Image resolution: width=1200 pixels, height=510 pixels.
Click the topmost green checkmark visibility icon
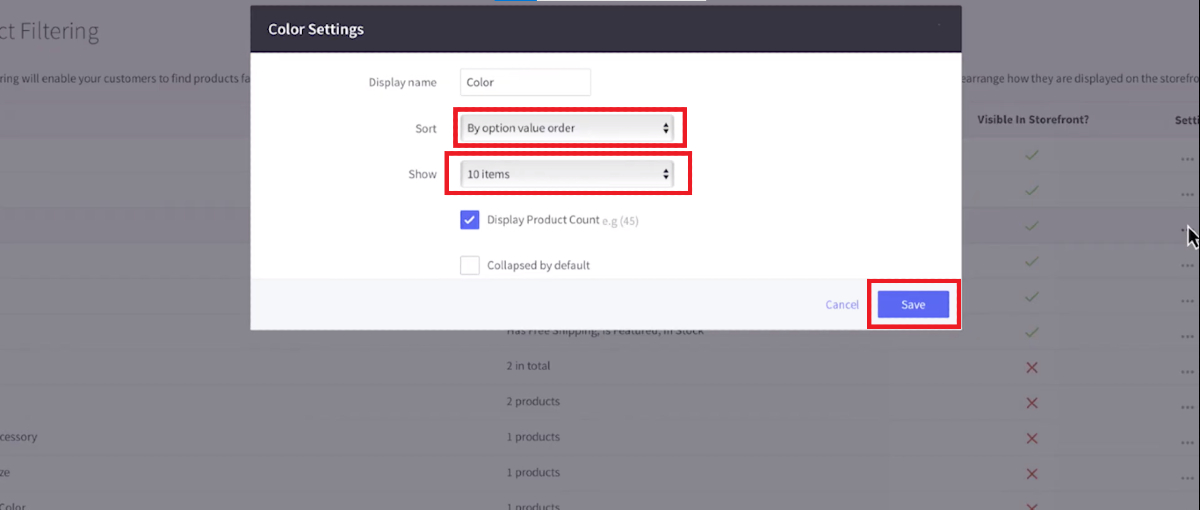click(1032, 156)
